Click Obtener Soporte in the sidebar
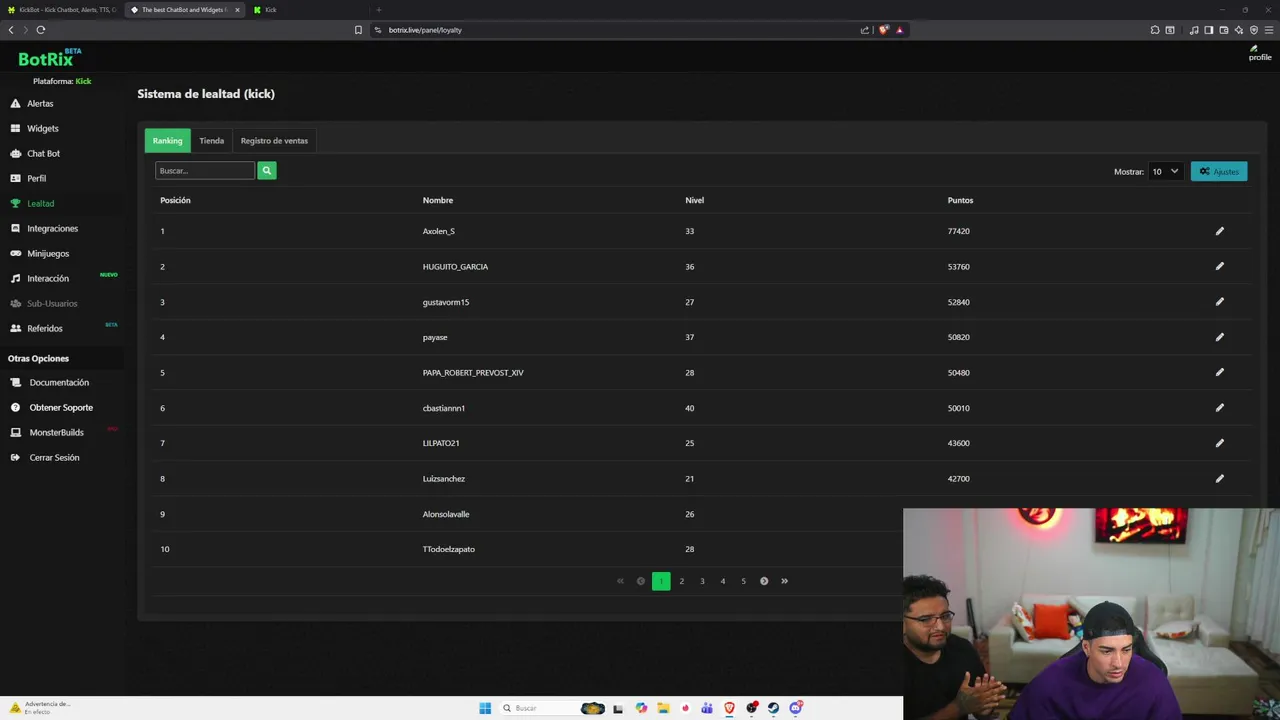Image resolution: width=1280 pixels, height=720 pixels. point(61,408)
